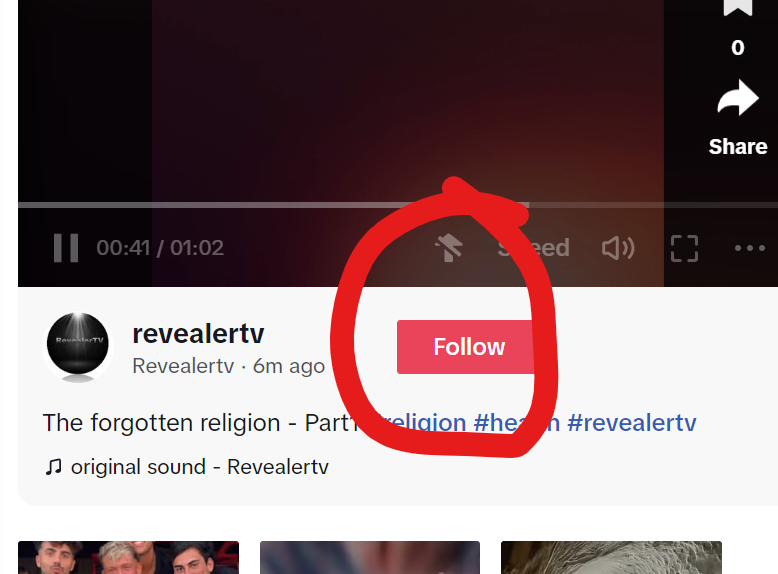Open the middle recommended video thumbnail
Screen dimensions: 778x574
[370, 558]
